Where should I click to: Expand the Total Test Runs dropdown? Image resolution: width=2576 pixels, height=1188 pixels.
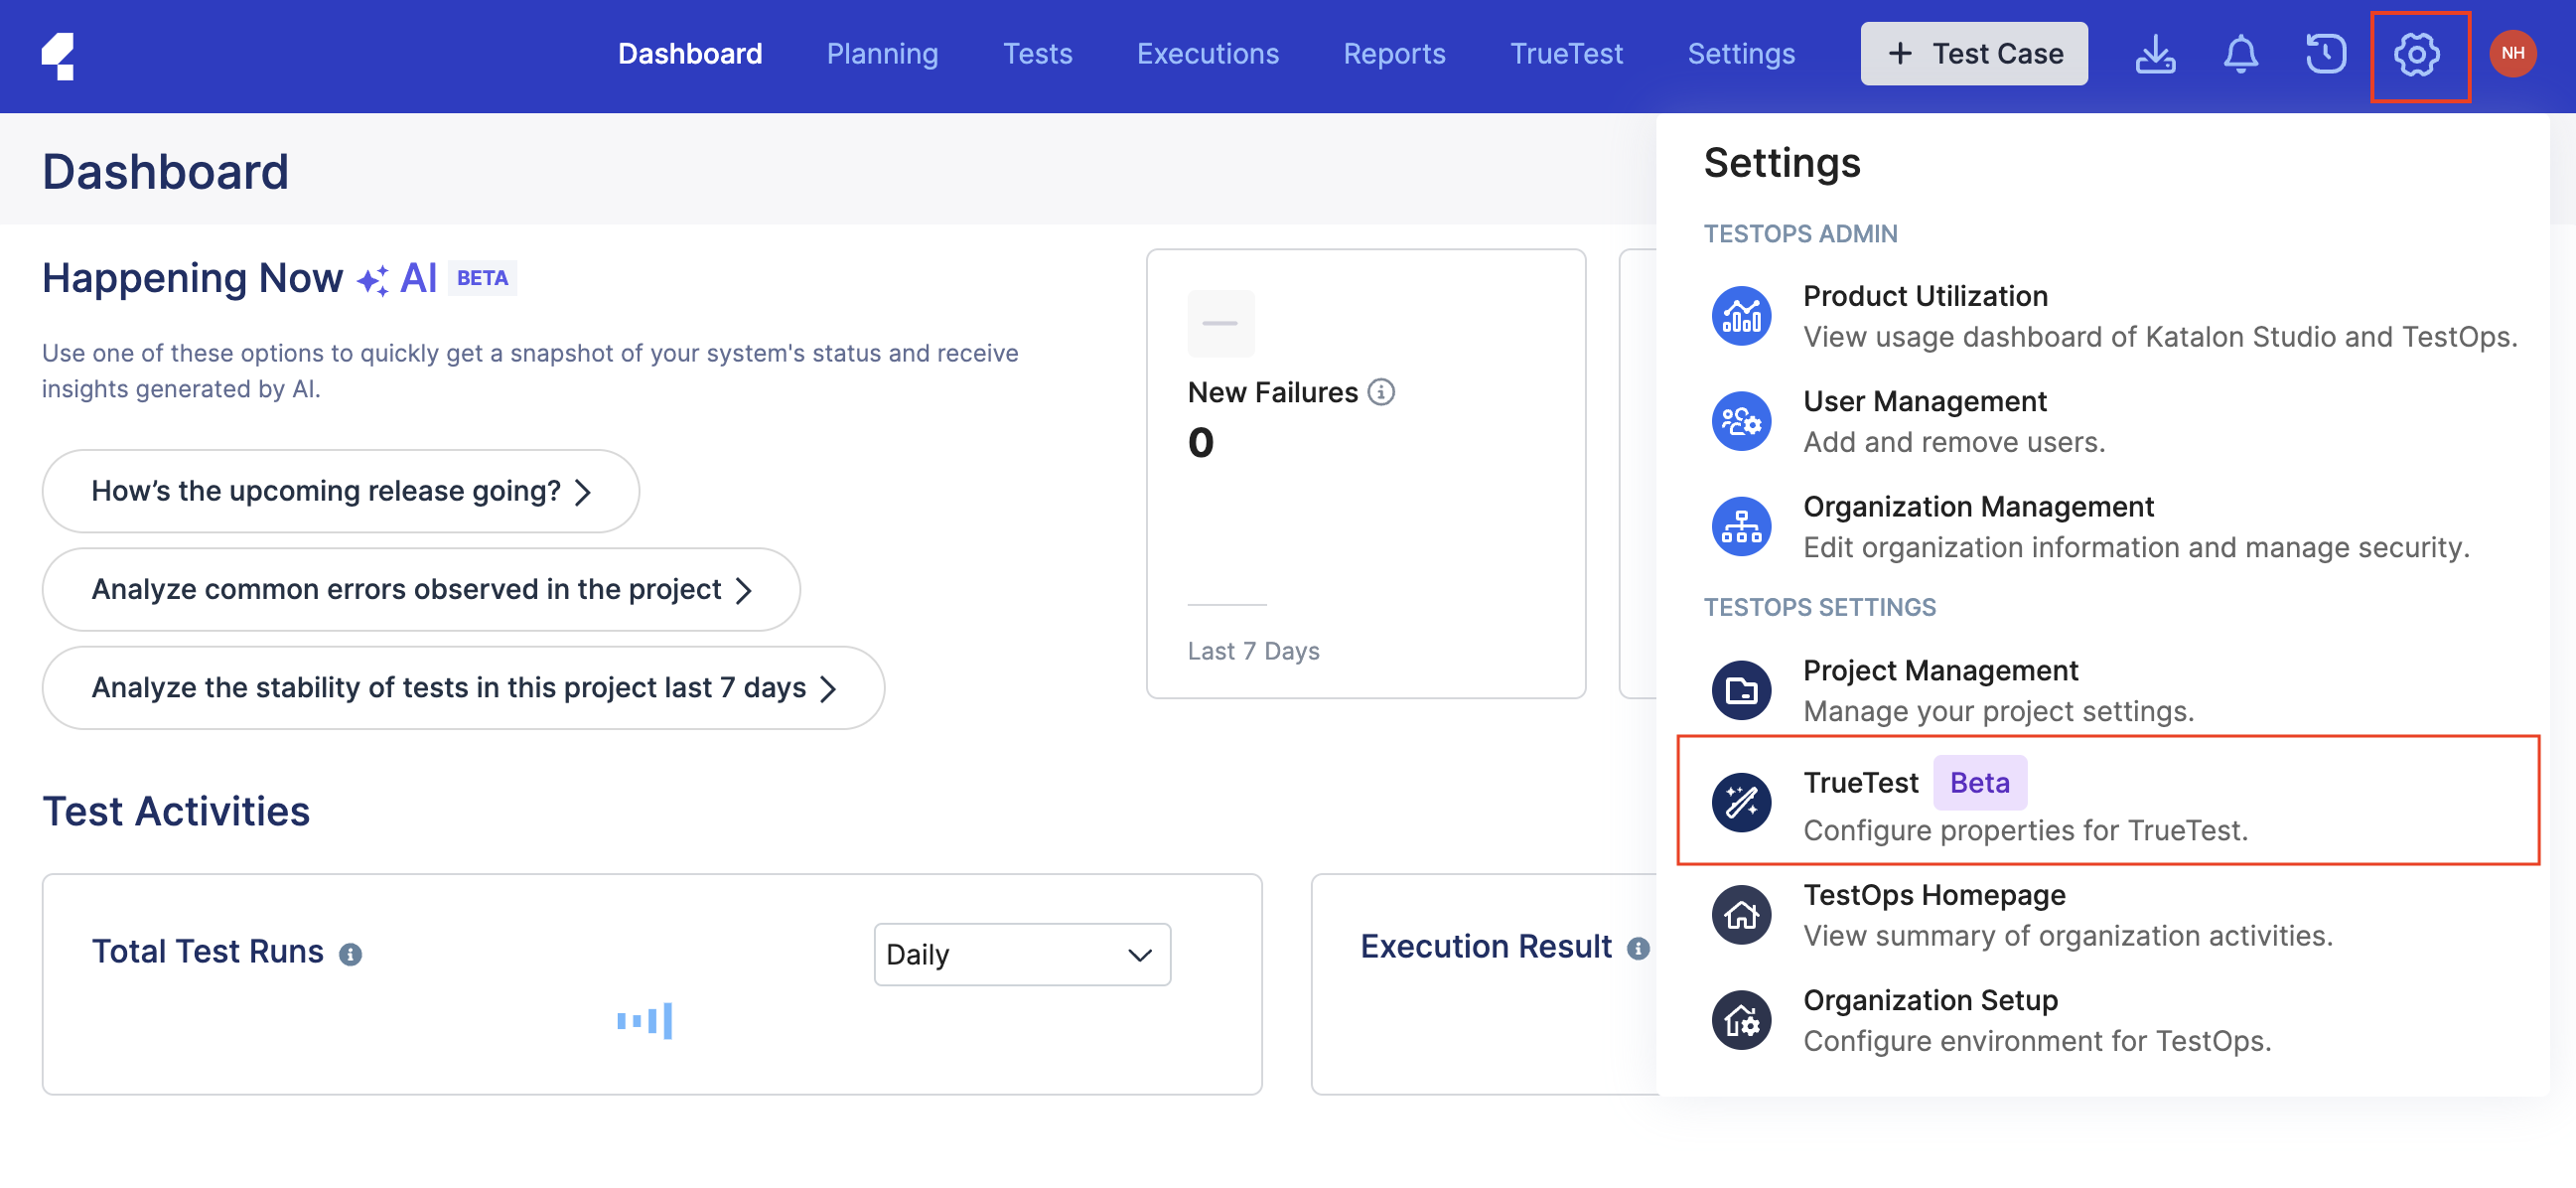[1020, 953]
